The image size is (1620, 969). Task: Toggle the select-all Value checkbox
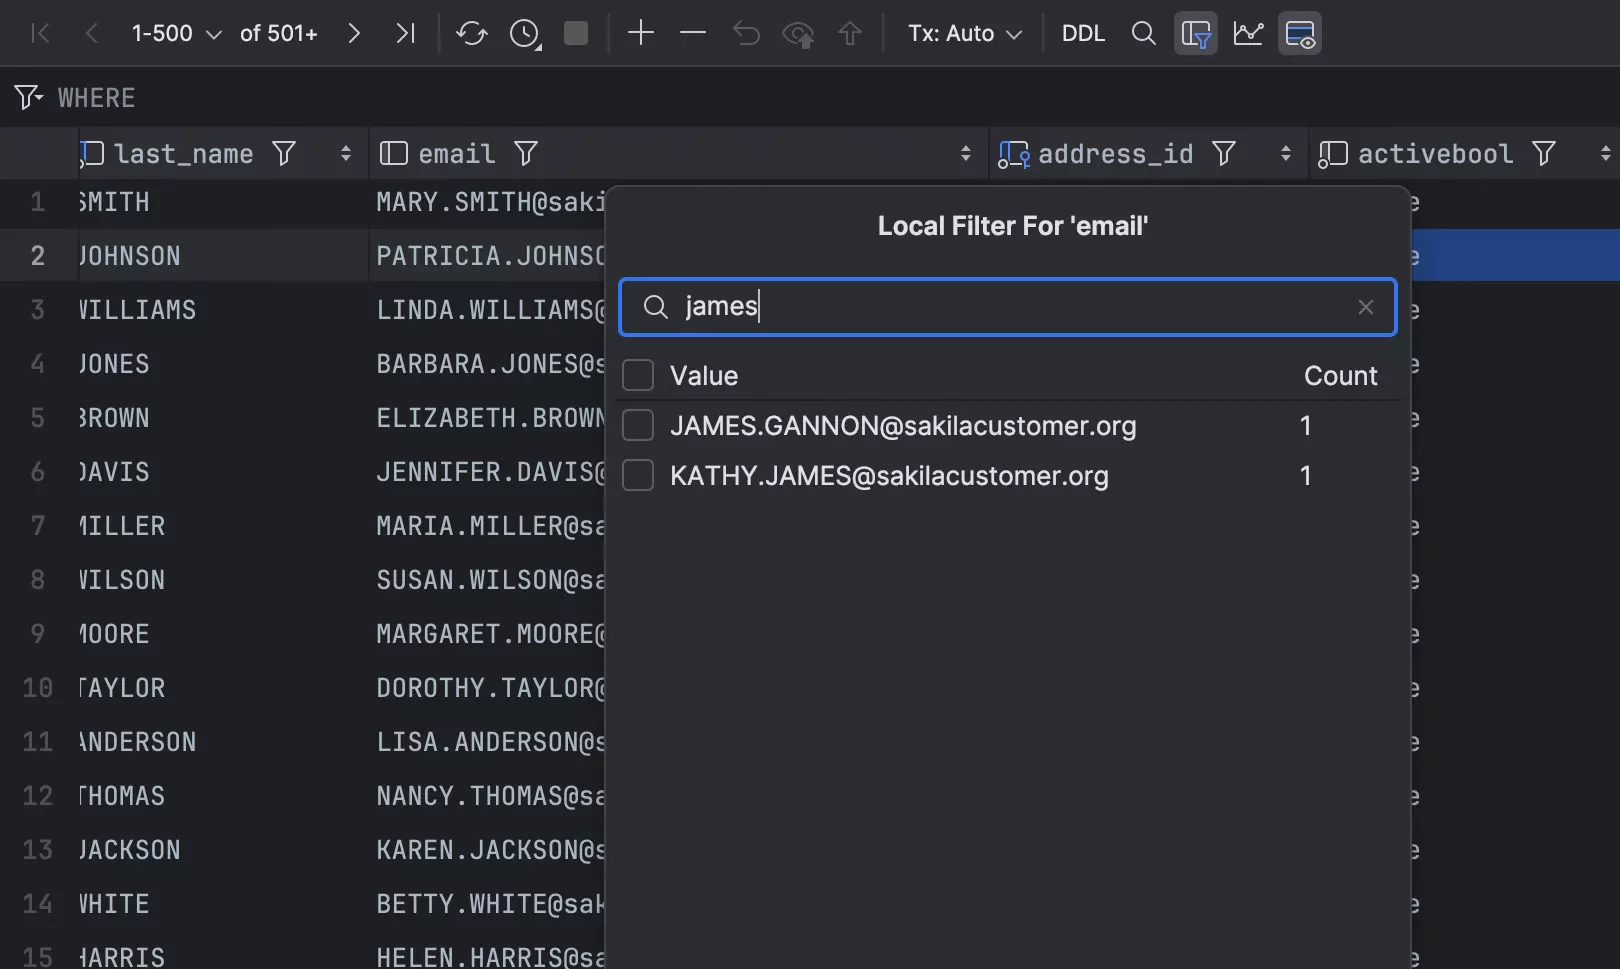[638, 376]
